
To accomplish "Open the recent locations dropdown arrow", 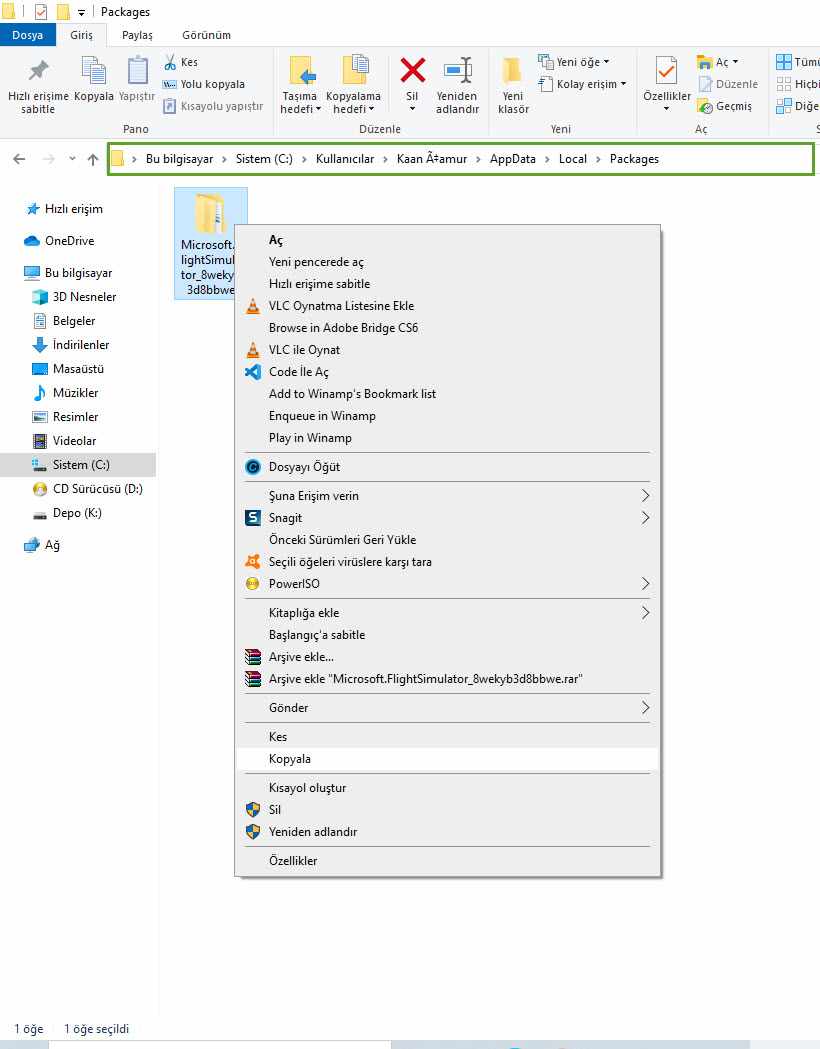I will (x=72, y=159).
